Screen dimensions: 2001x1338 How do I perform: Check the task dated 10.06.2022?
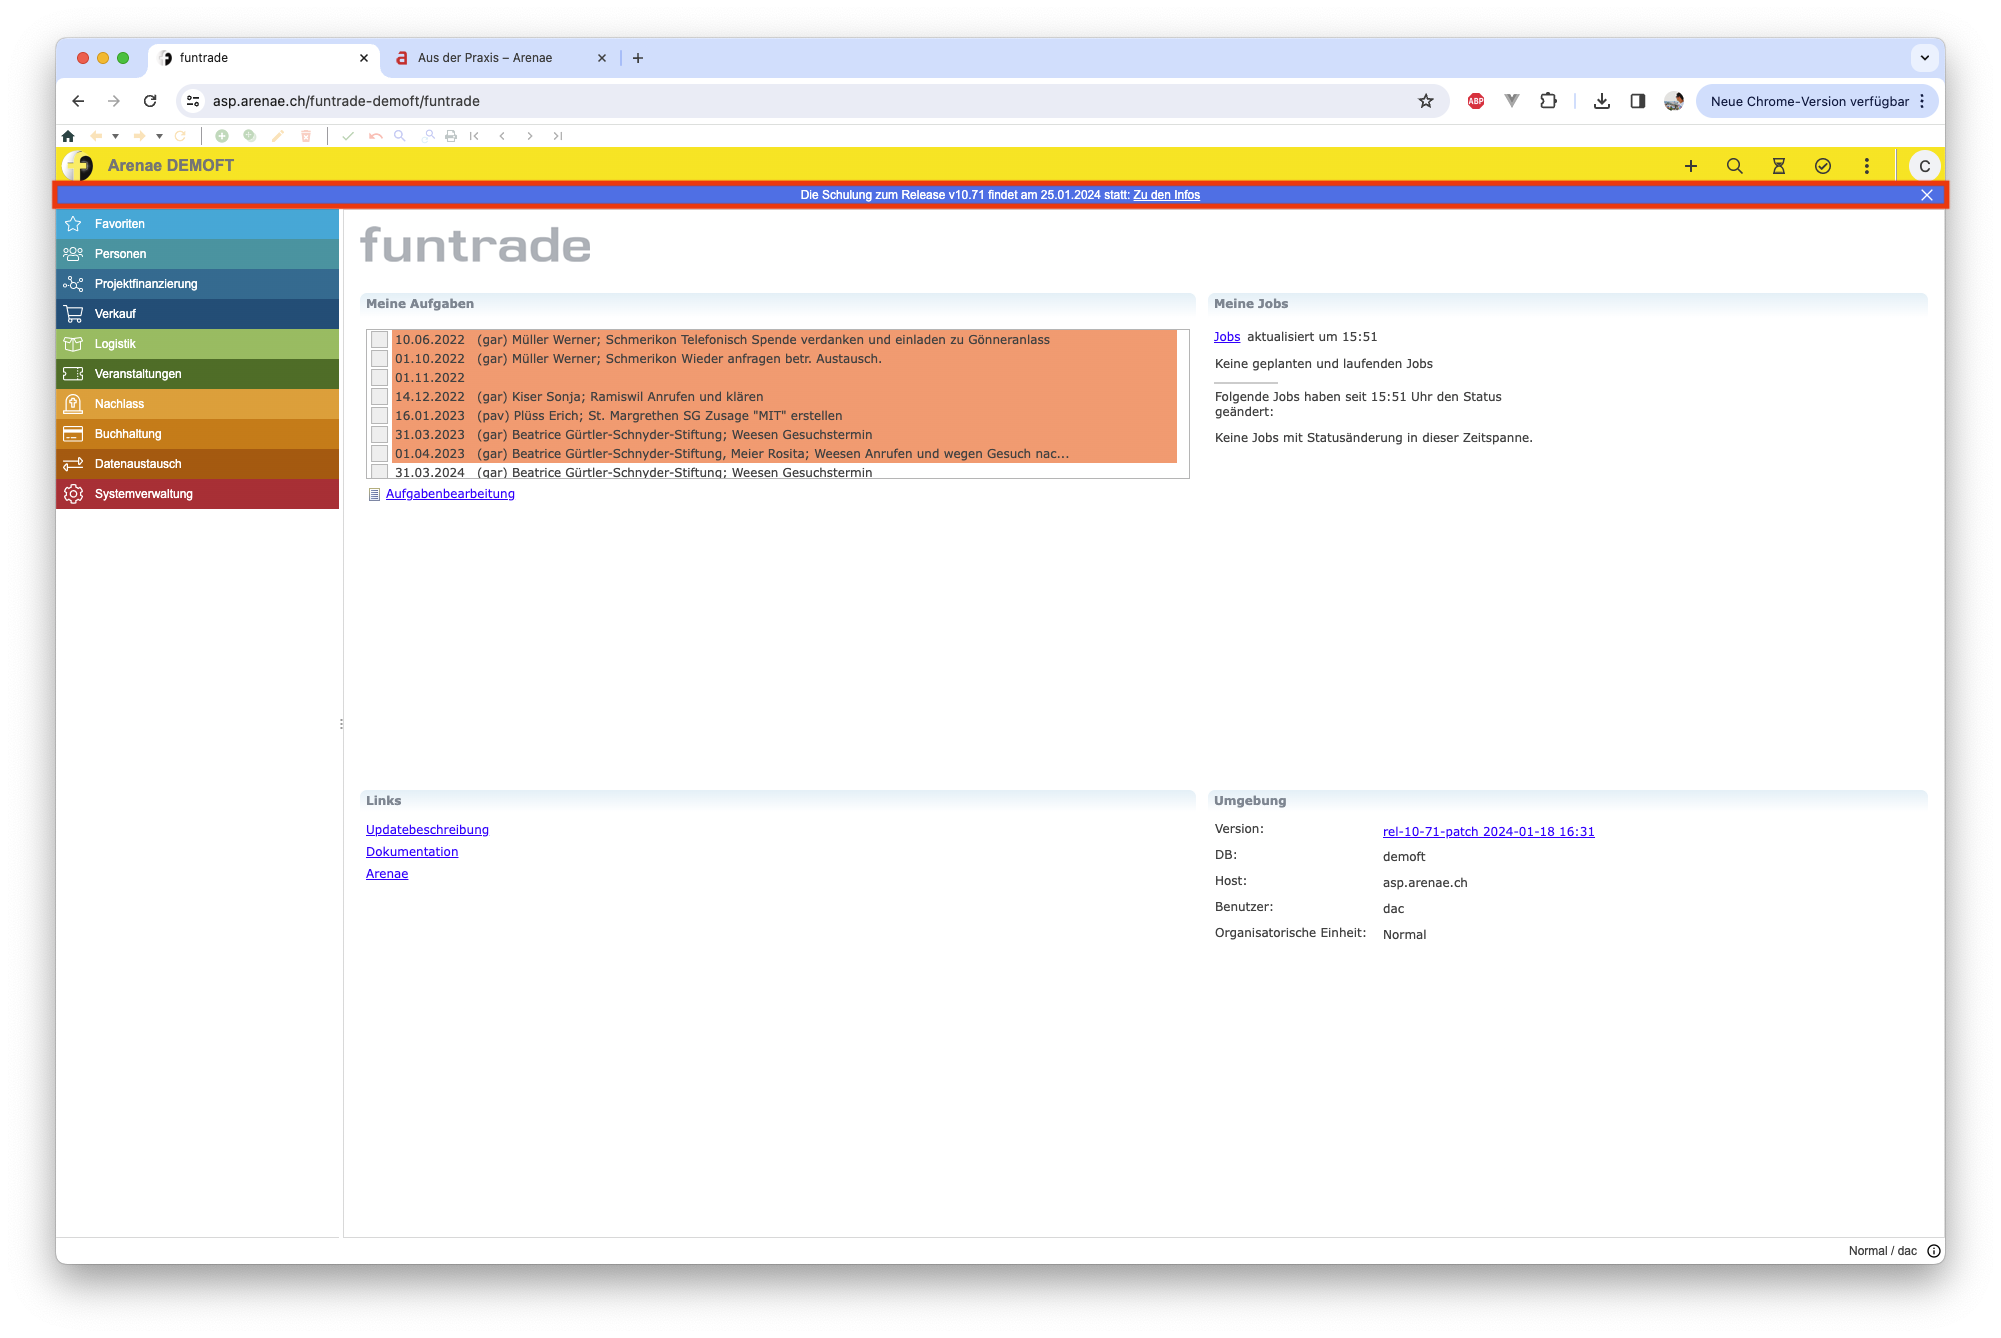380,340
